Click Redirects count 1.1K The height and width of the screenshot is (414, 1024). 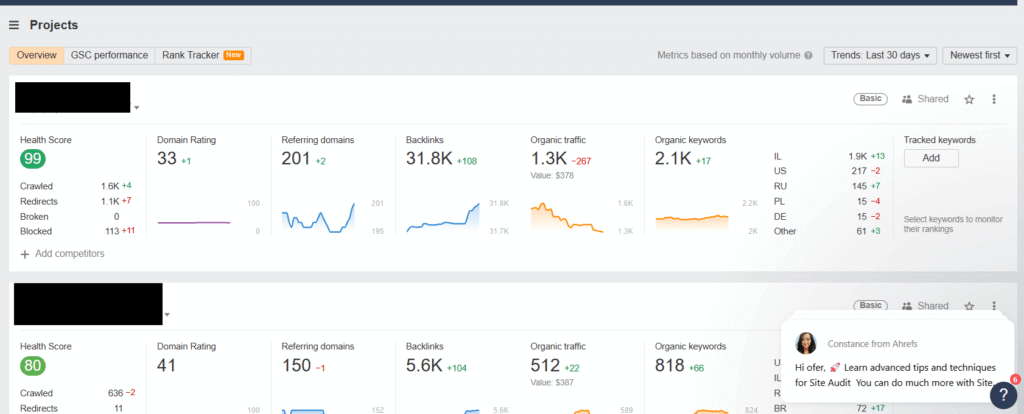coord(110,201)
